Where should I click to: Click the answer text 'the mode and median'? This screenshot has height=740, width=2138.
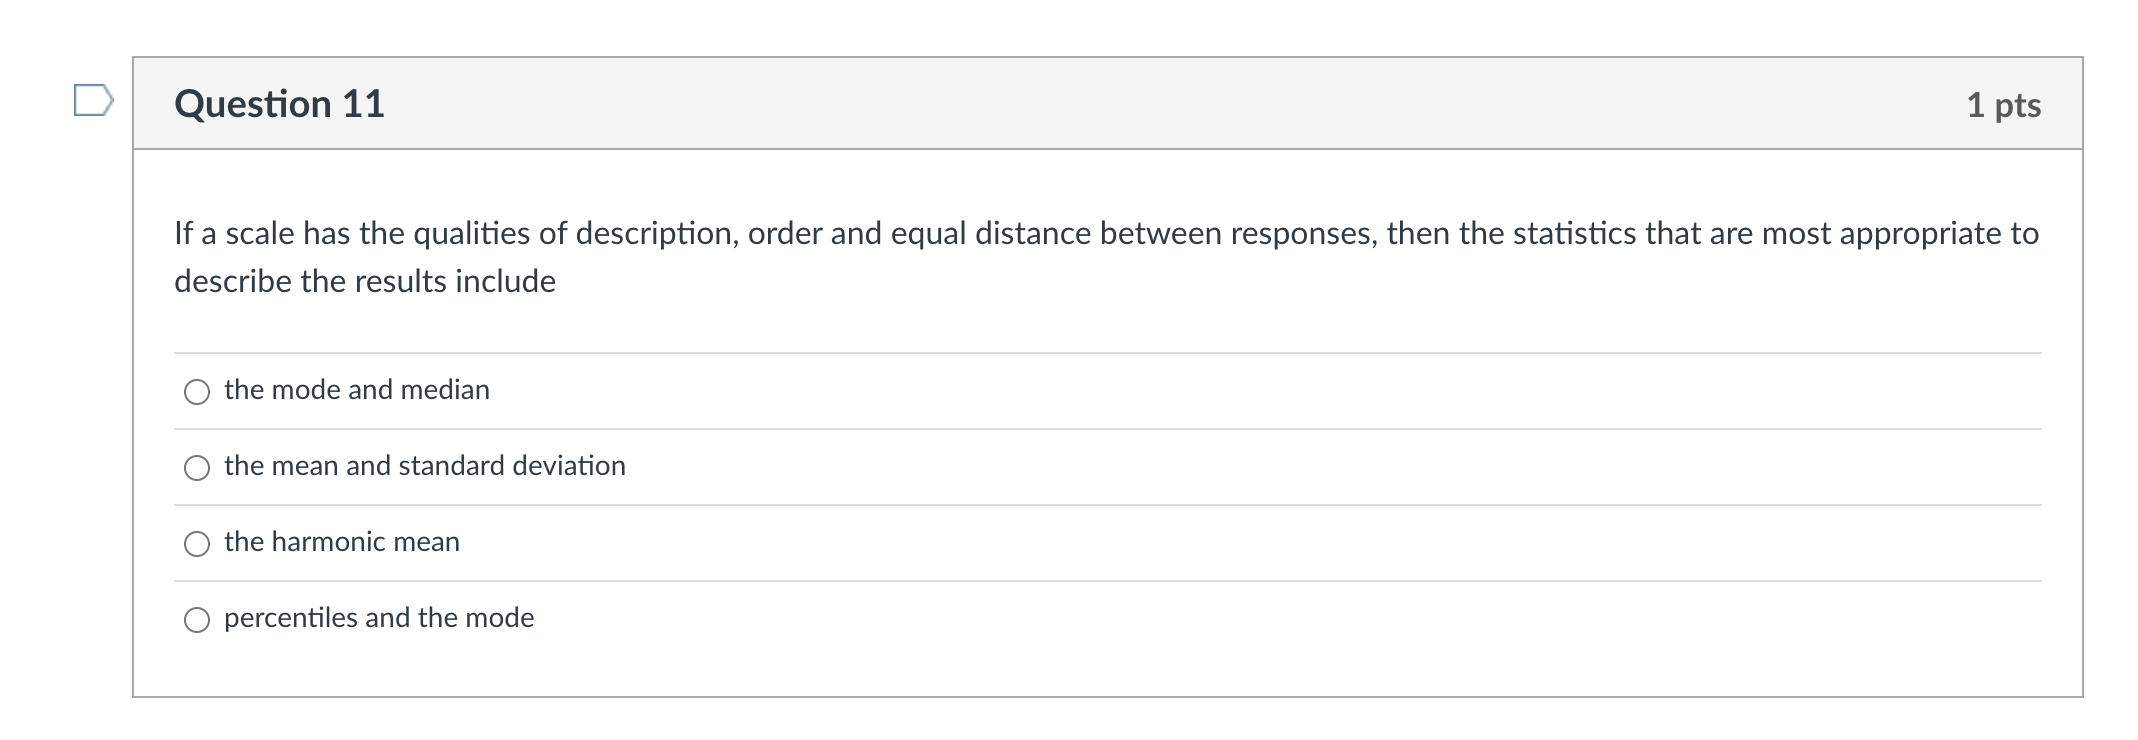357,390
